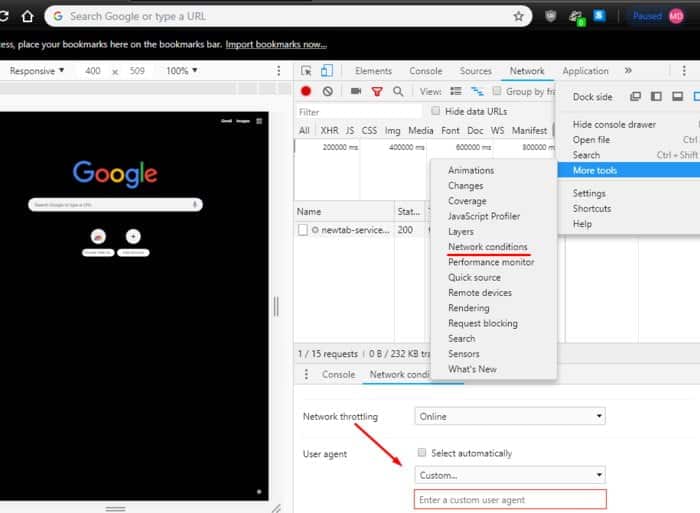
Task: Click the custom user agent input field
Action: pos(510,500)
